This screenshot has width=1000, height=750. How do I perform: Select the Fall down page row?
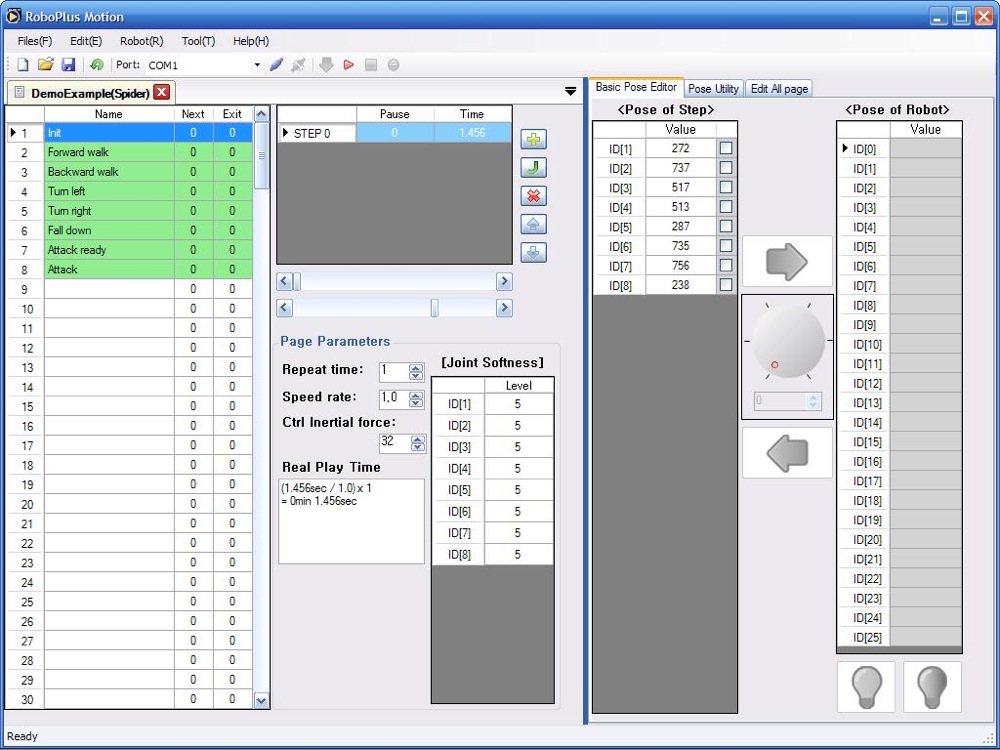tap(129, 230)
